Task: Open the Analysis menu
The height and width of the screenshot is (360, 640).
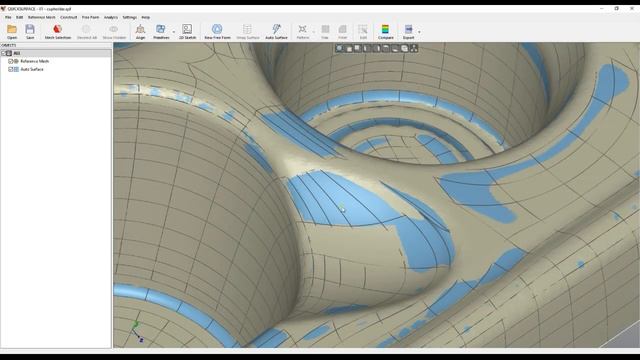Action: click(111, 18)
